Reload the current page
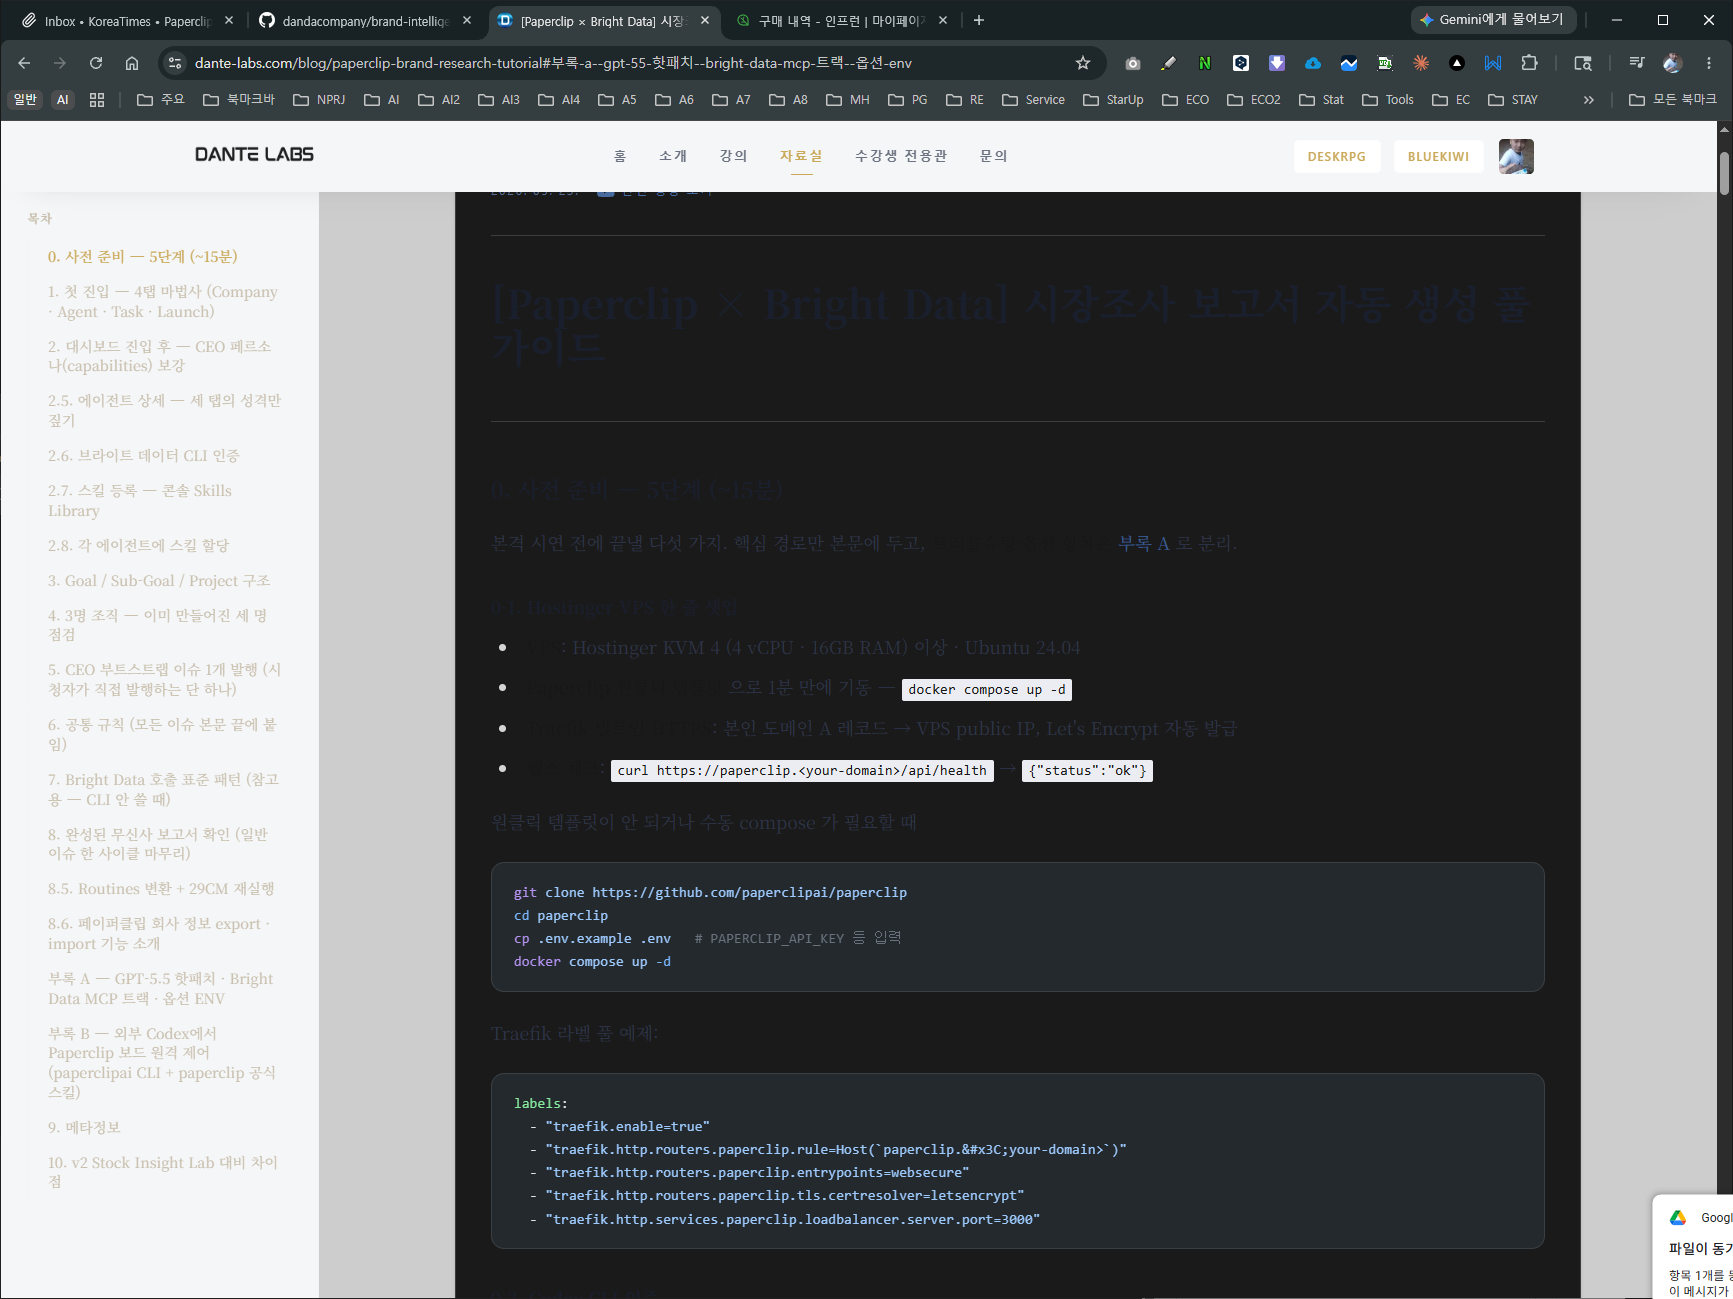Screen dimensions: 1733x1299 point(96,63)
